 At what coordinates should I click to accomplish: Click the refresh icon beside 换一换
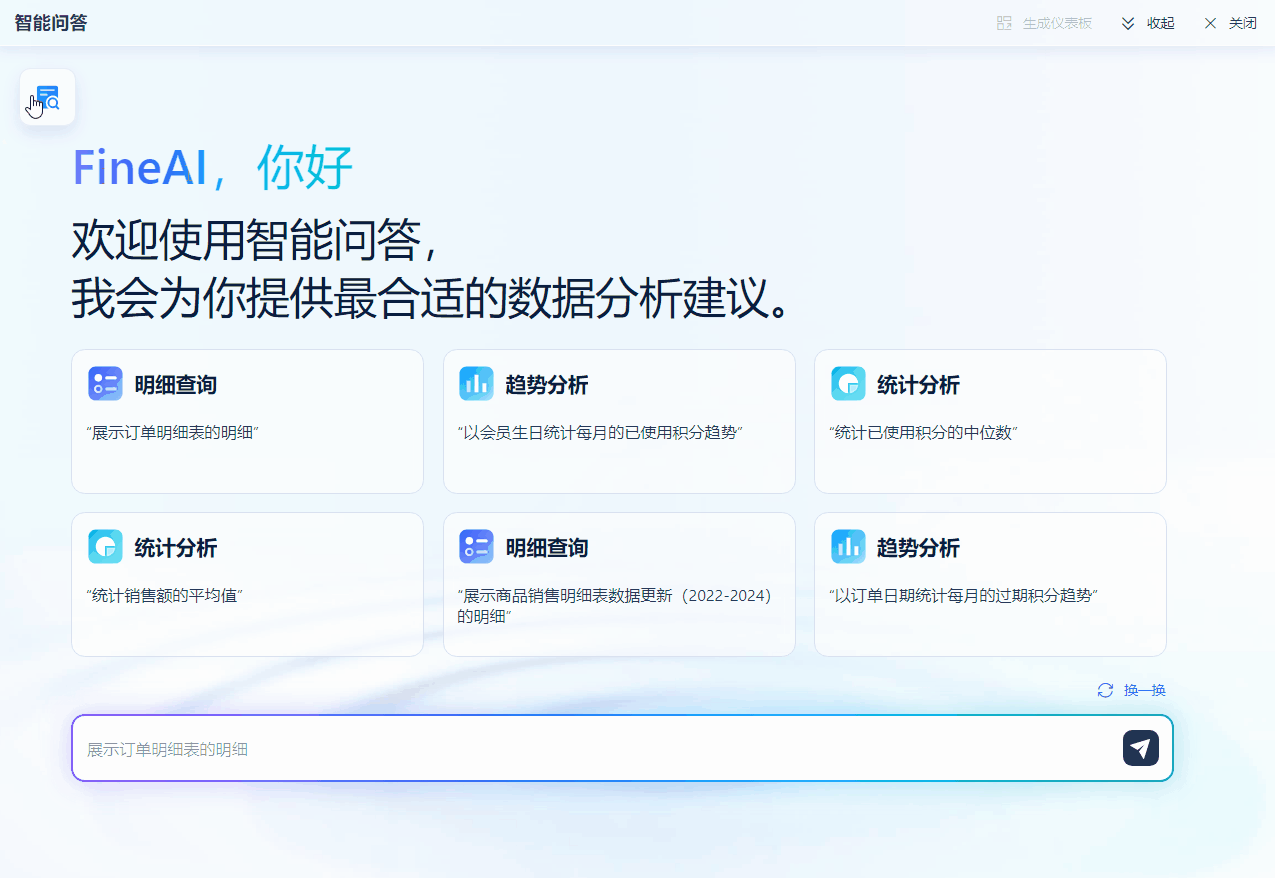pos(1105,690)
